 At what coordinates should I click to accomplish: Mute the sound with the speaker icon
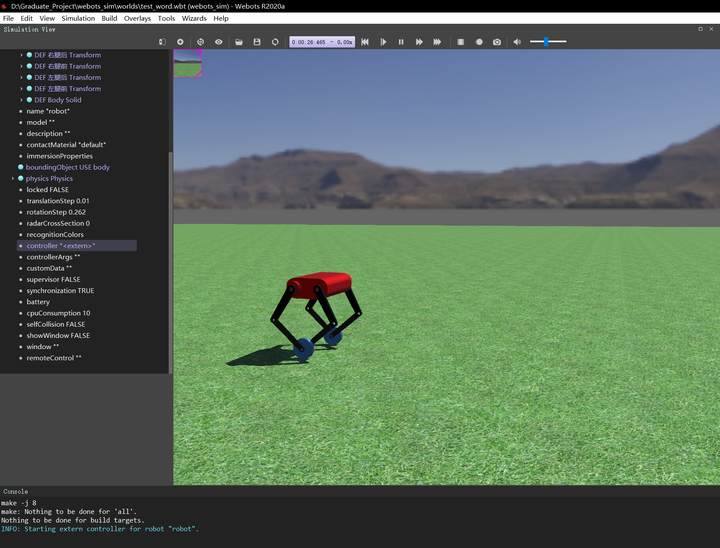(x=517, y=42)
